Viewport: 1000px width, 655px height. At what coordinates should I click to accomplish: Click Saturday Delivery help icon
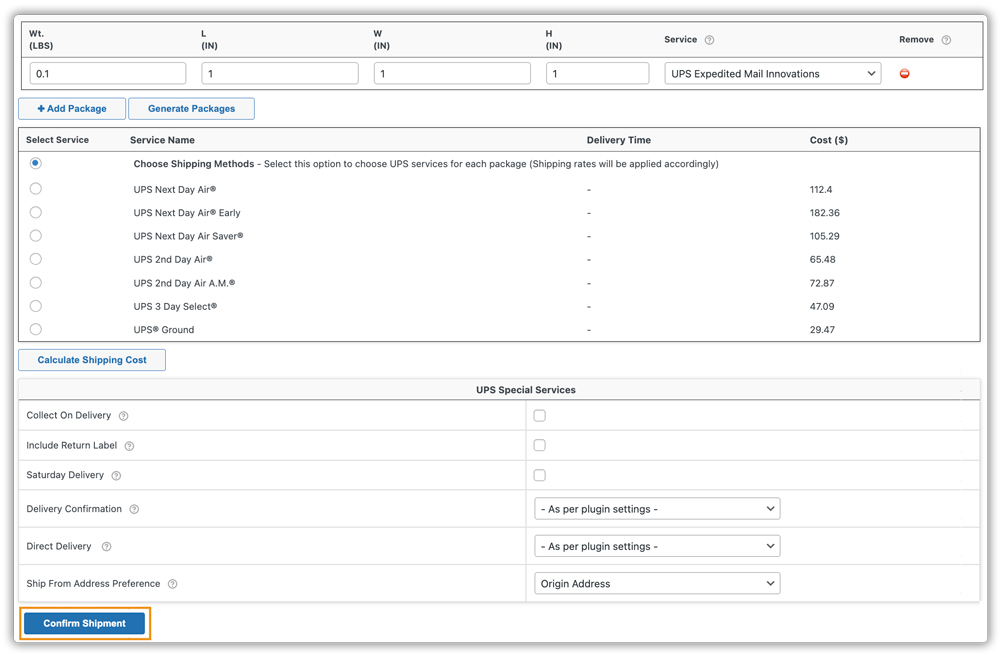tap(116, 476)
